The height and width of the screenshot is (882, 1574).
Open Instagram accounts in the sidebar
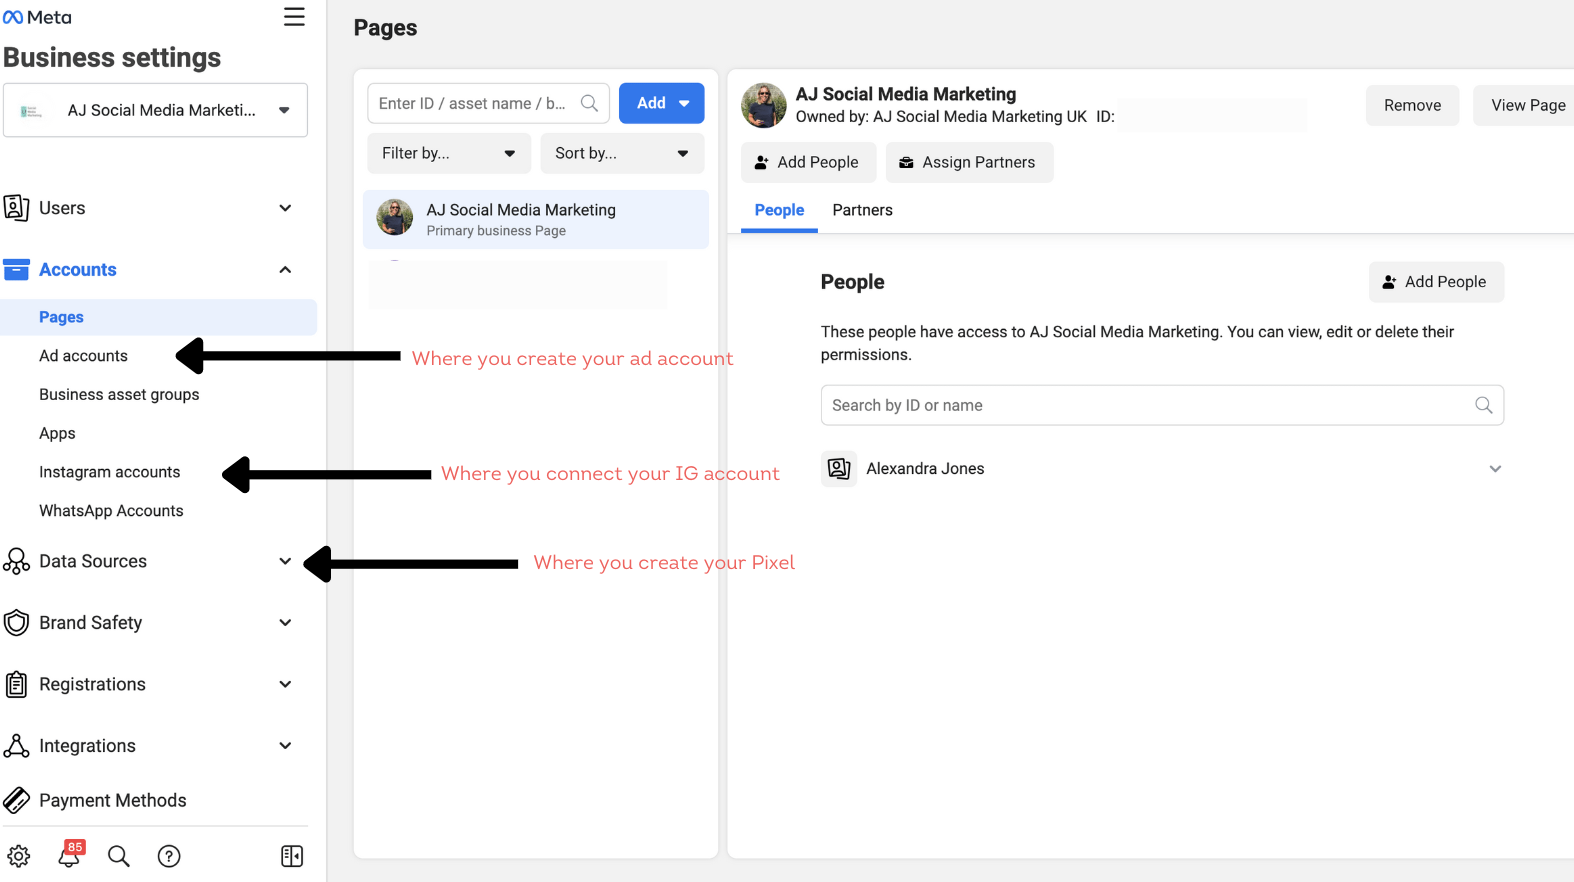coord(109,472)
